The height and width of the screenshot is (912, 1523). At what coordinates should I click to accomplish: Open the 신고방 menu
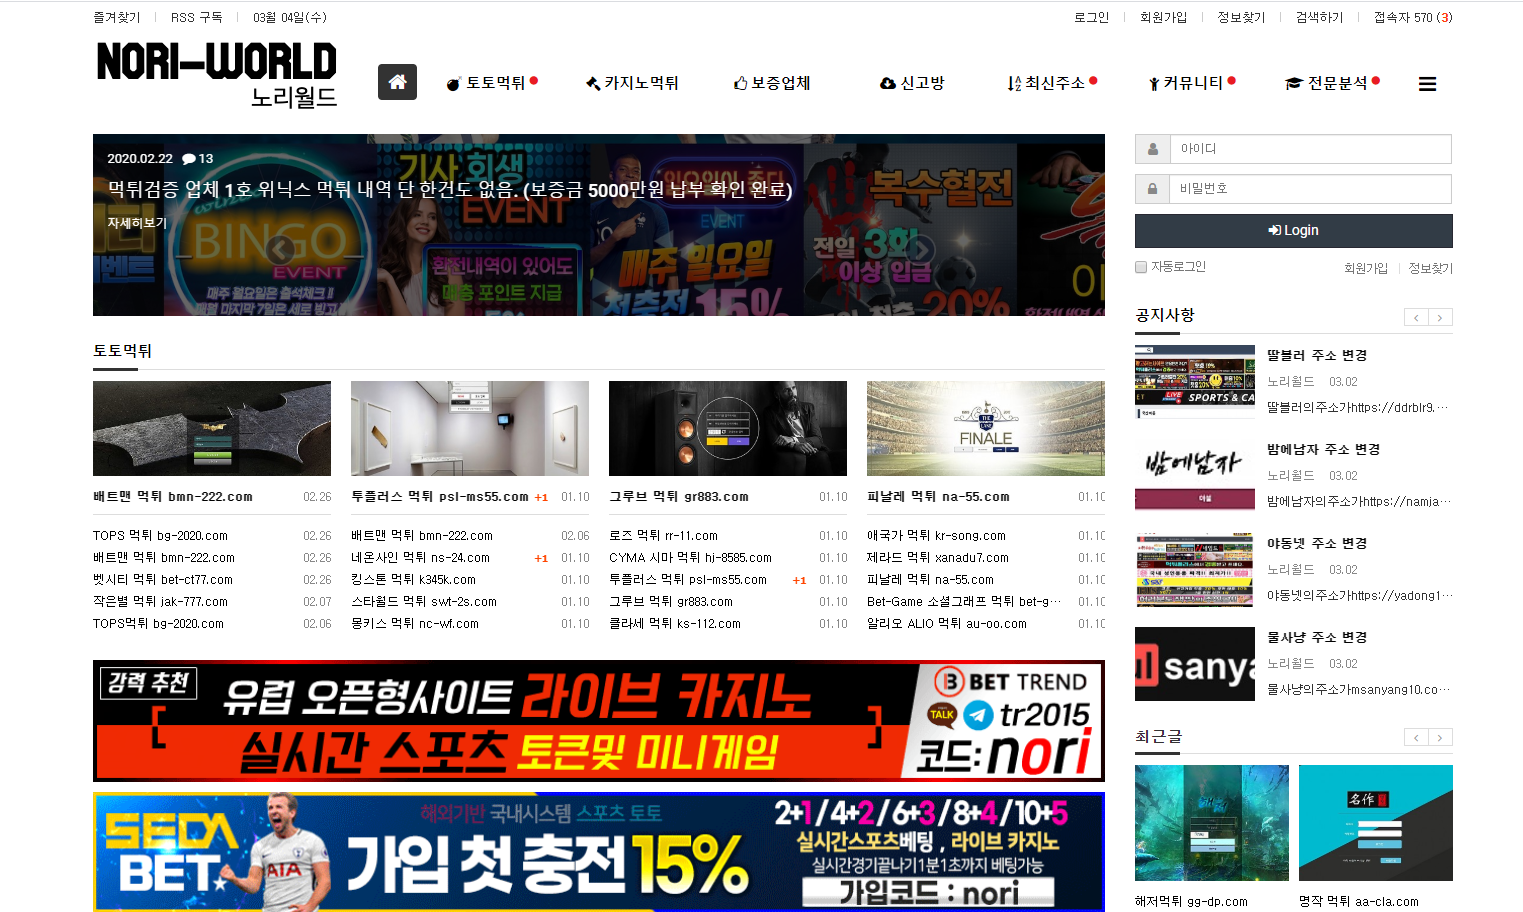(x=912, y=83)
